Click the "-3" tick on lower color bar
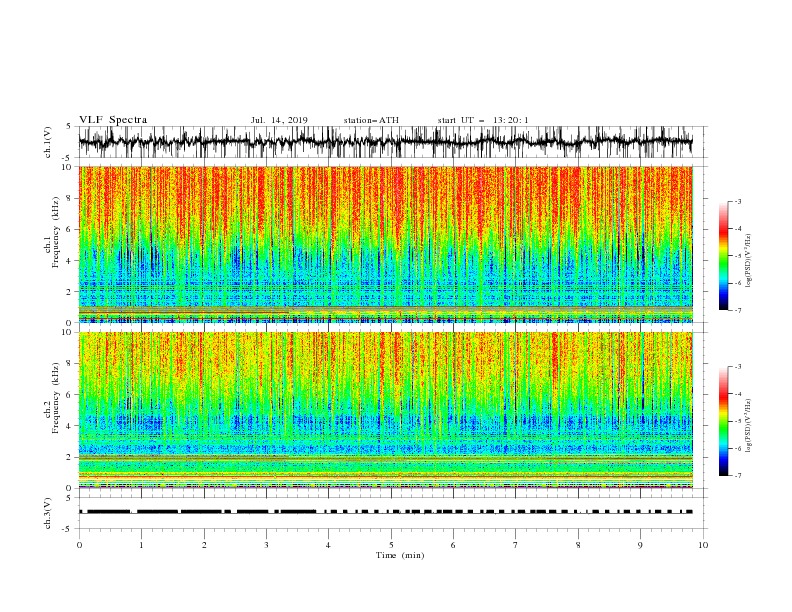This screenshot has width=792, height=612. pos(738,367)
